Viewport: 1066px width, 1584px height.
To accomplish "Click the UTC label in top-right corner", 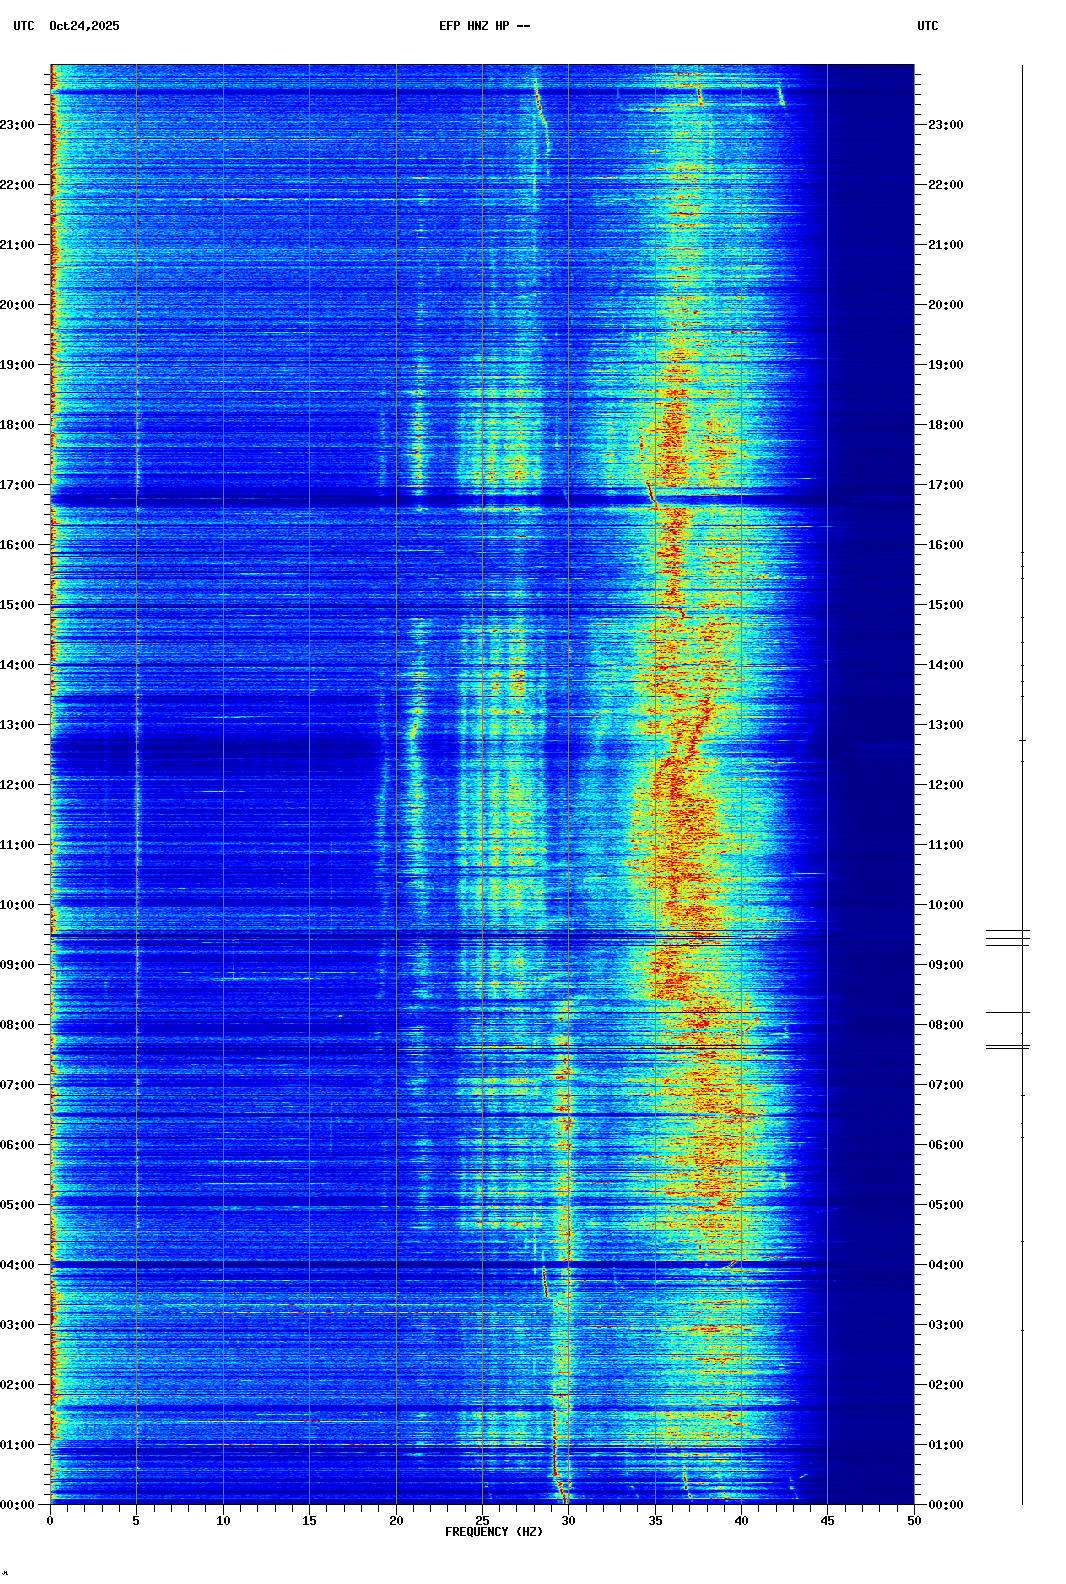I will [927, 26].
